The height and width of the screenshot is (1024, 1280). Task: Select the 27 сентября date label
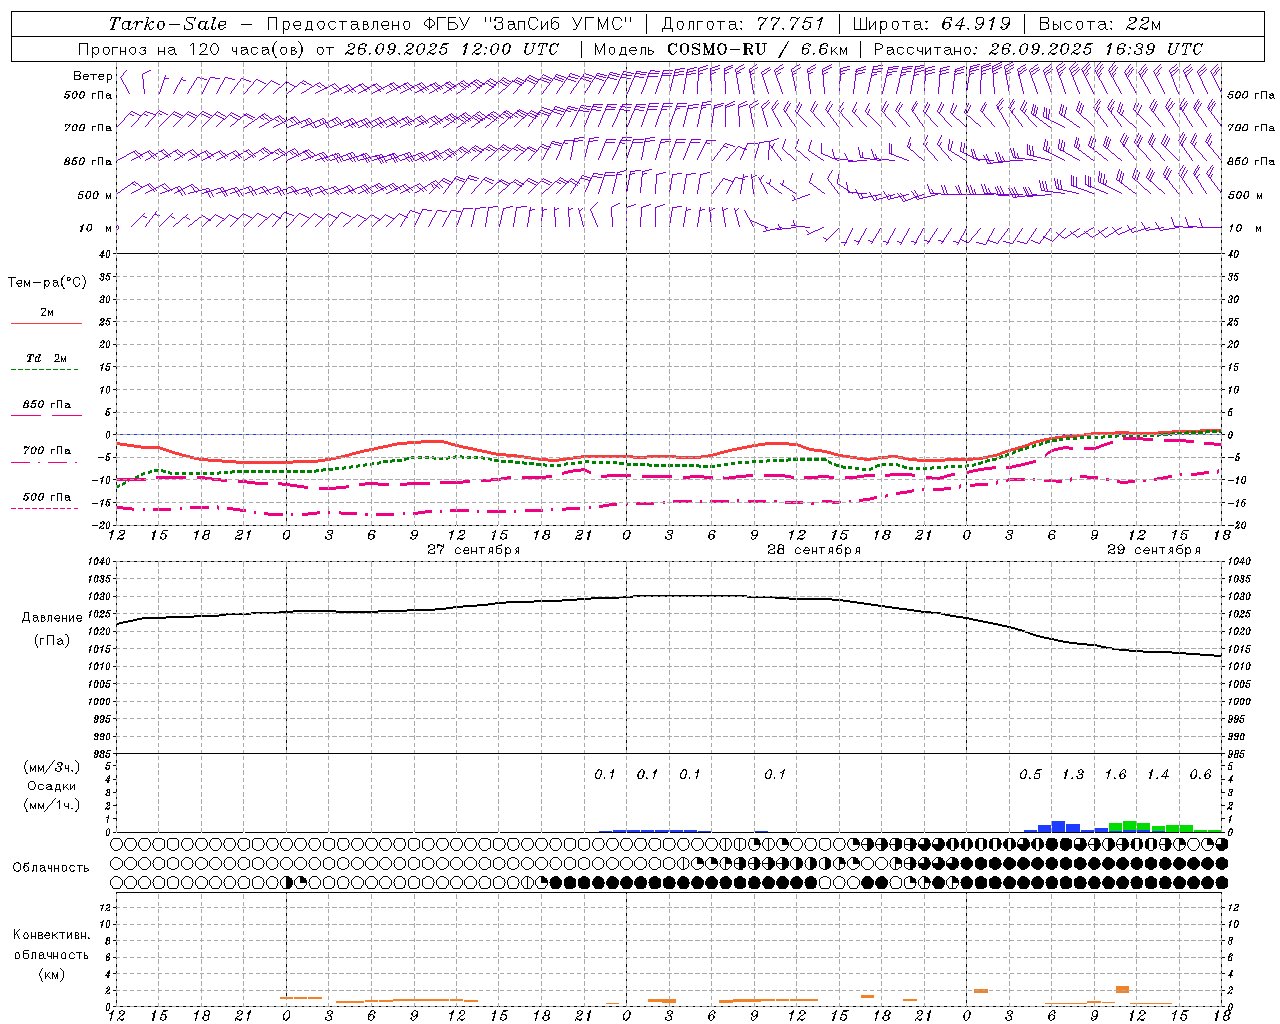tap(473, 550)
